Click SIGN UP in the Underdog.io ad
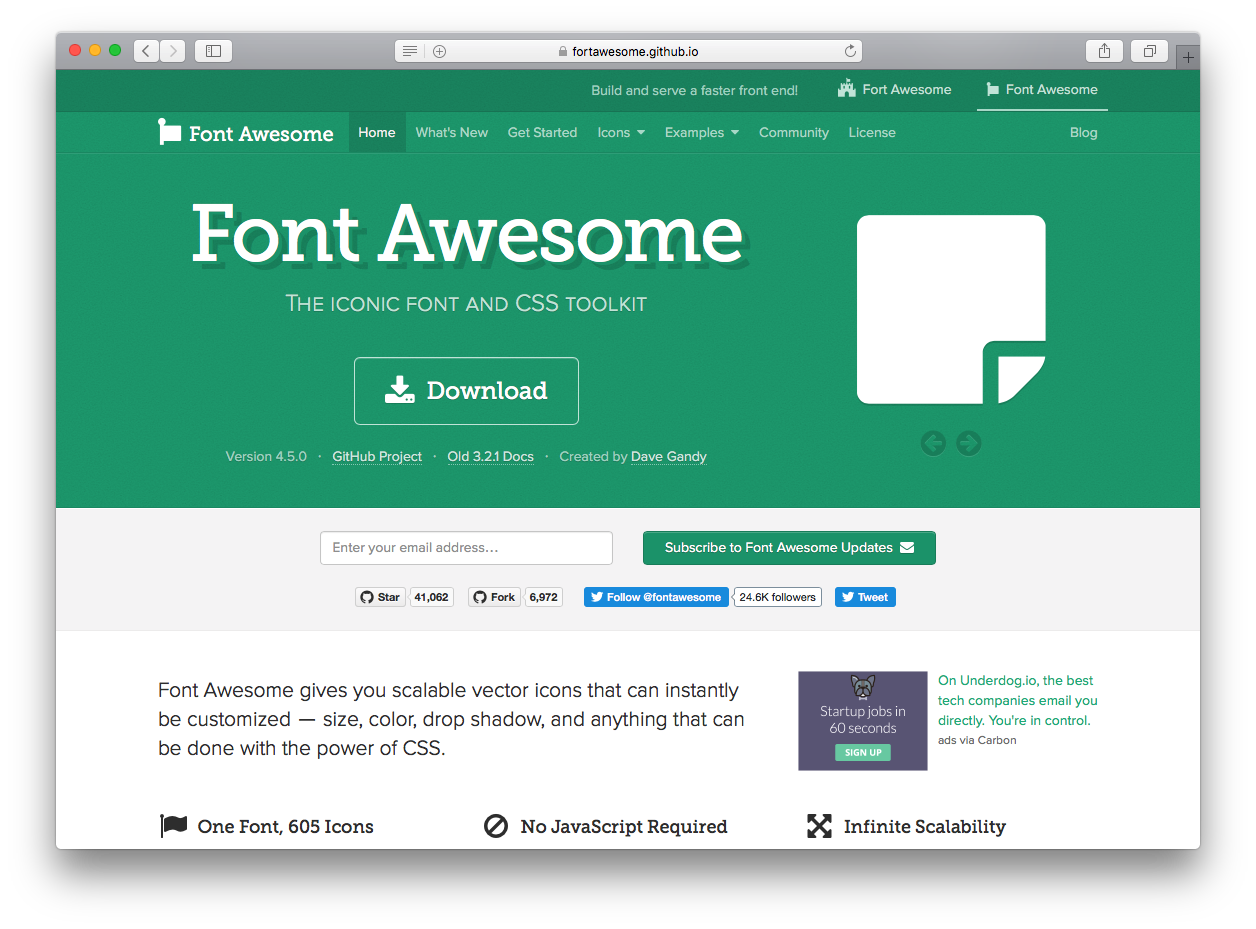This screenshot has width=1256, height=929. pyautogui.click(x=862, y=751)
